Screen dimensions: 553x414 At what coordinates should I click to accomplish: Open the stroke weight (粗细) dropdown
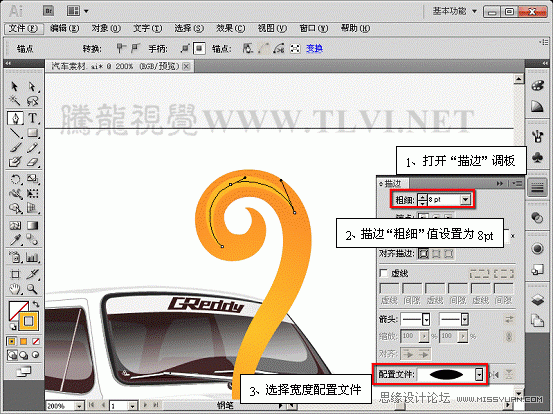point(465,200)
